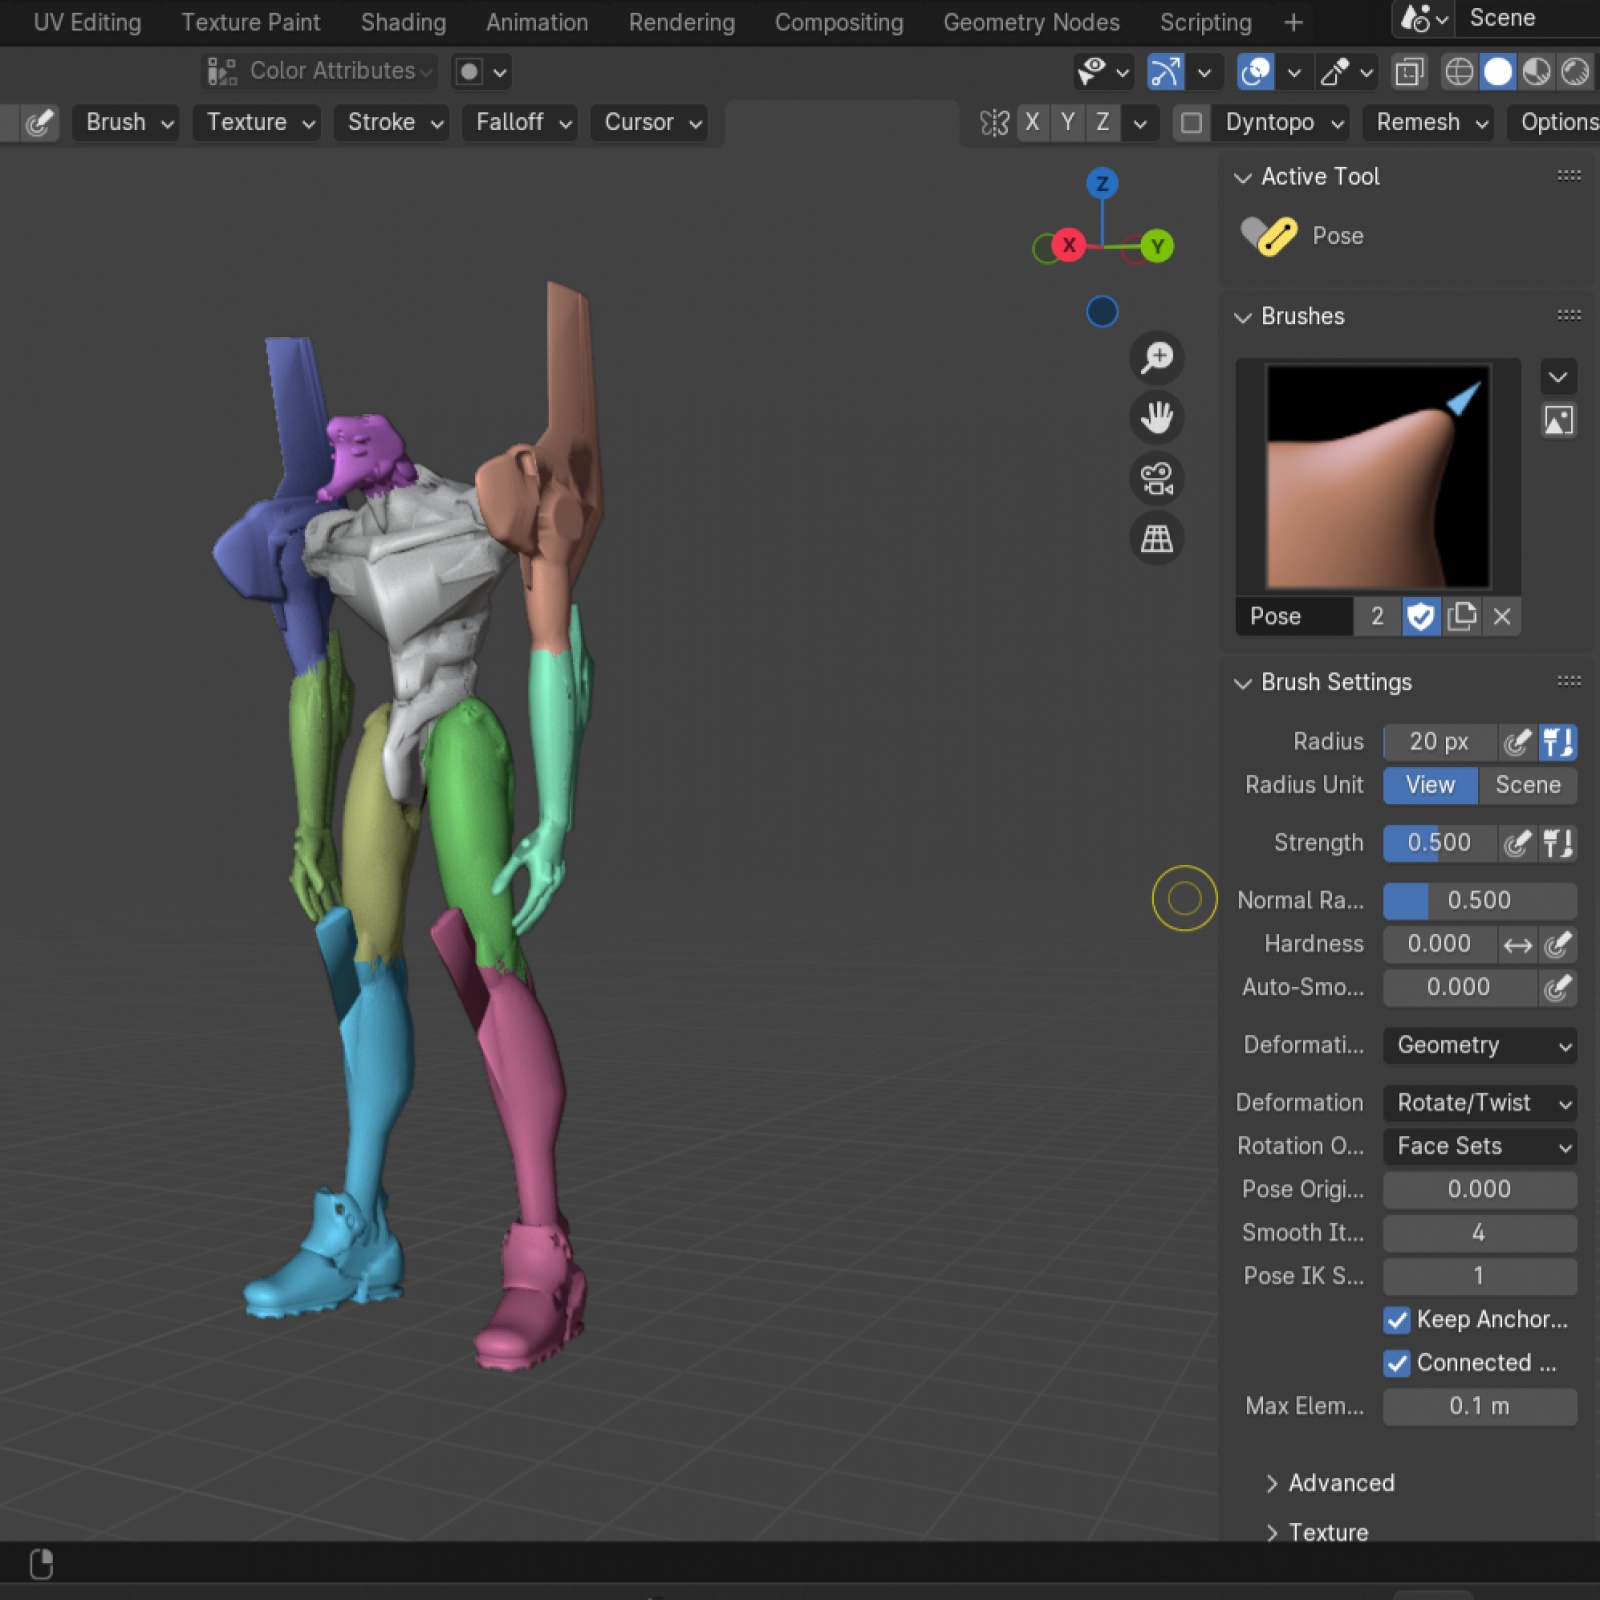Open the Geometry Nodes workspace tab

[x=1031, y=22]
